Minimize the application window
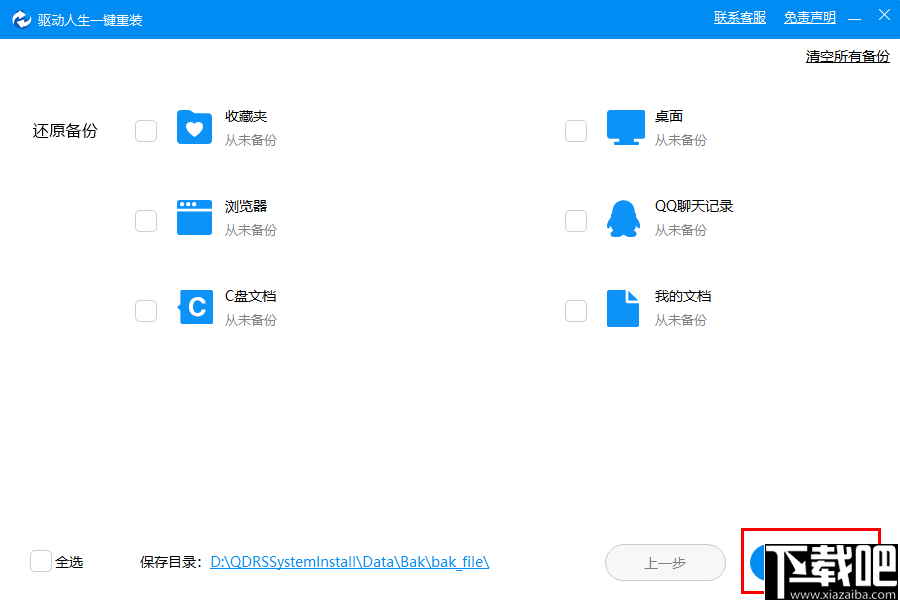 pyautogui.click(x=855, y=15)
